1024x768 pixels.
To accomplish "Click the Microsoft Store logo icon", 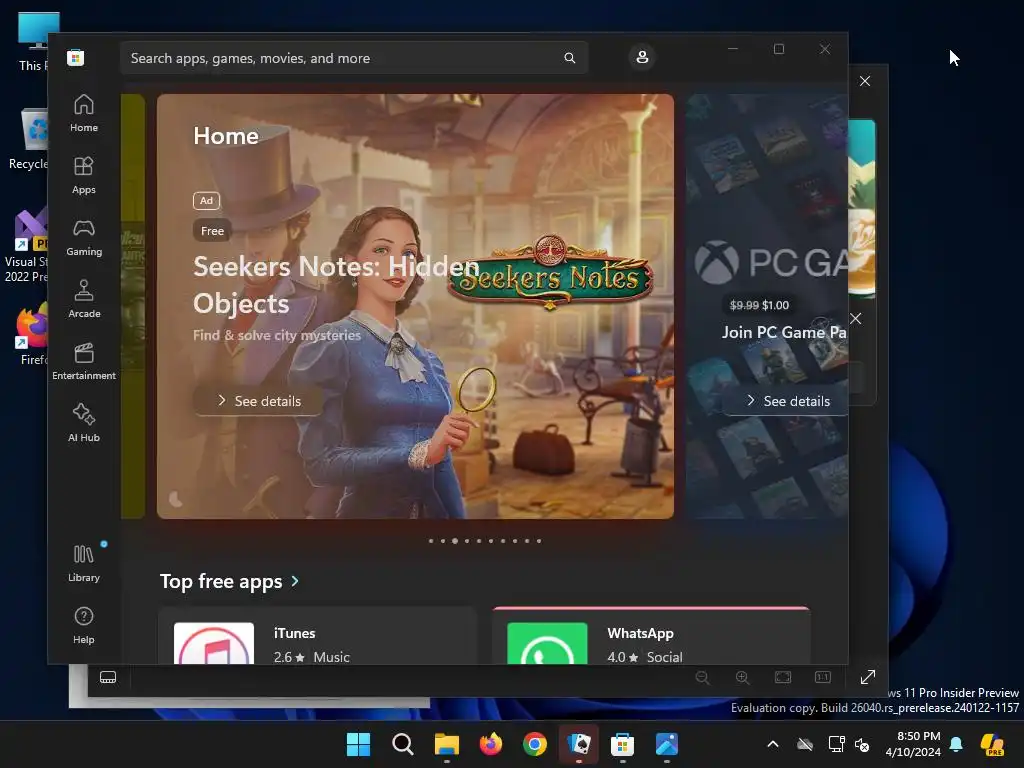I will [75, 58].
